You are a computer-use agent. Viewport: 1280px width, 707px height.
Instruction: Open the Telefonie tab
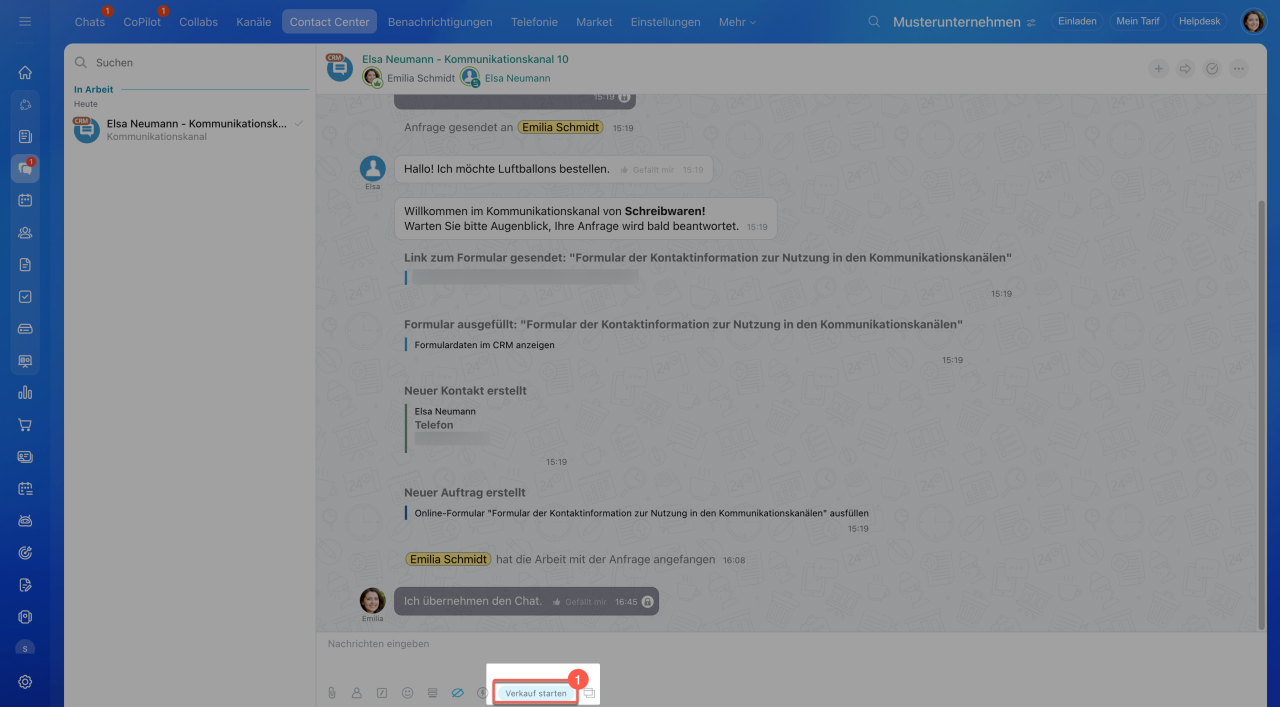[x=535, y=22]
